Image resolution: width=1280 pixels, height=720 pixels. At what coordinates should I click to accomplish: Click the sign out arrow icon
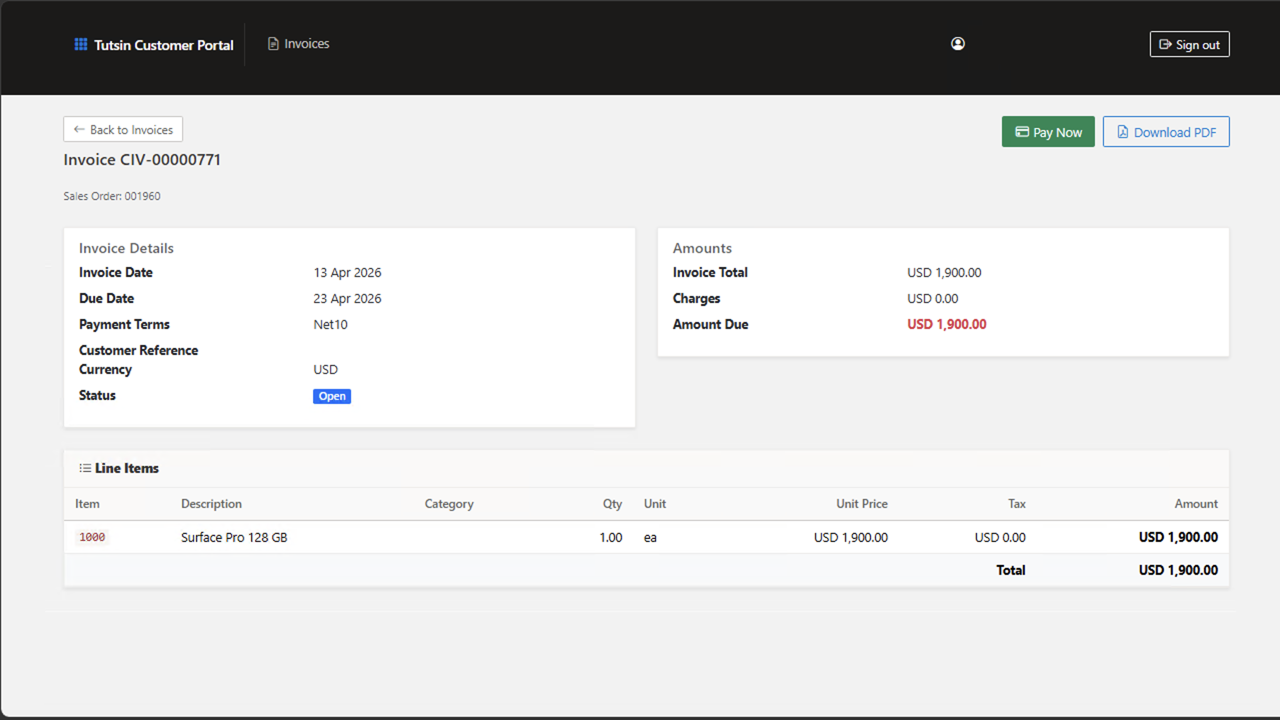[1166, 43]
